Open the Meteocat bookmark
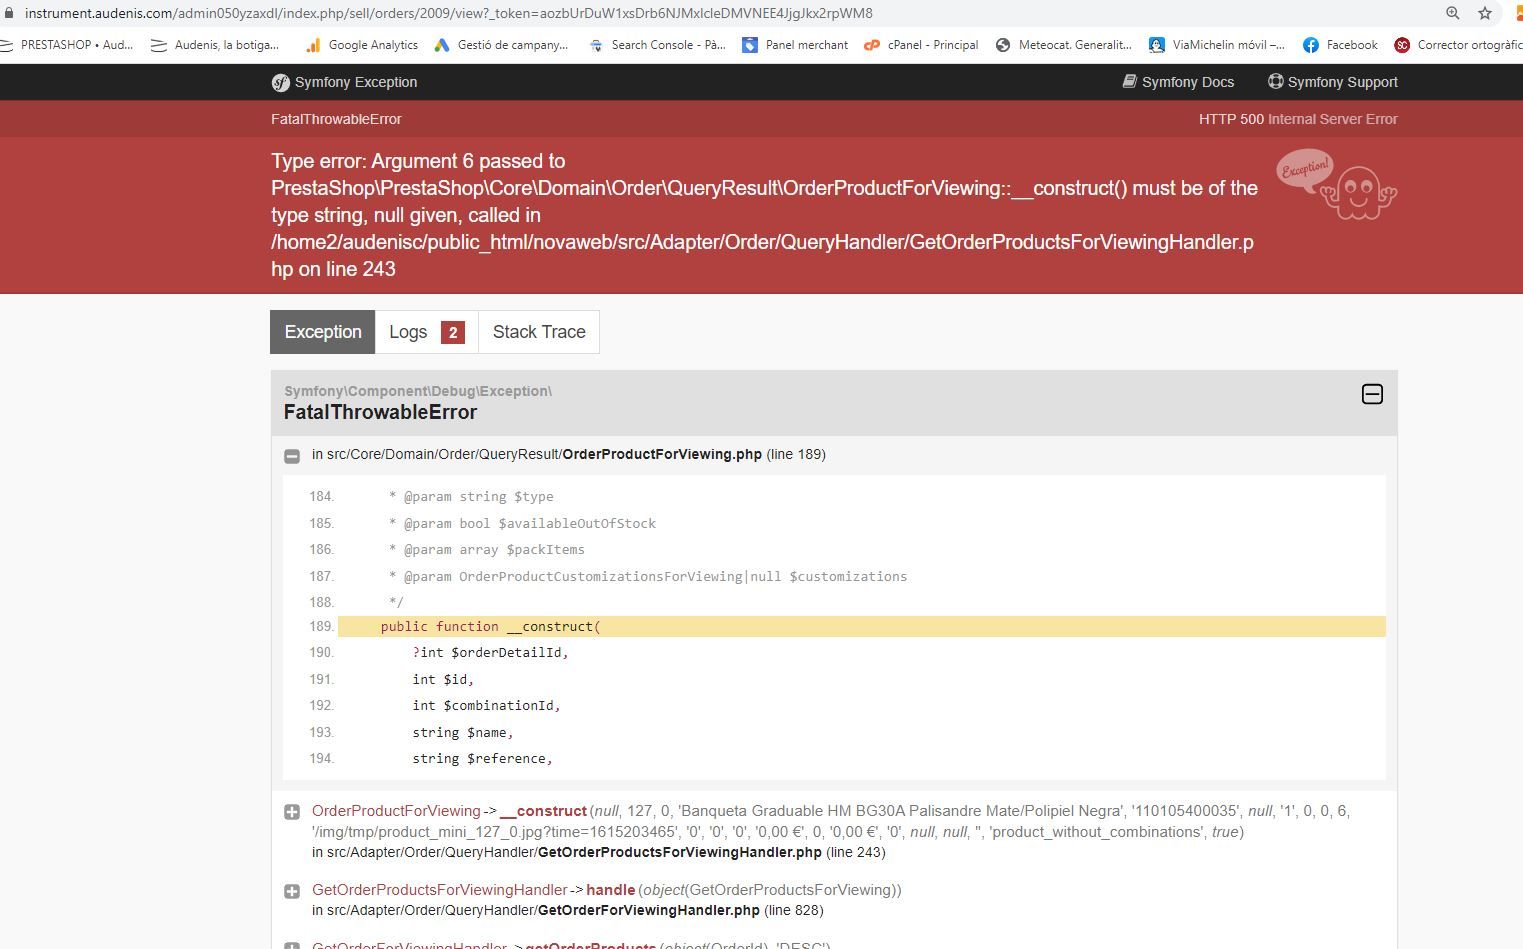The height and width of the screenshot is (949, 1523). click(x=1064, y=45)
